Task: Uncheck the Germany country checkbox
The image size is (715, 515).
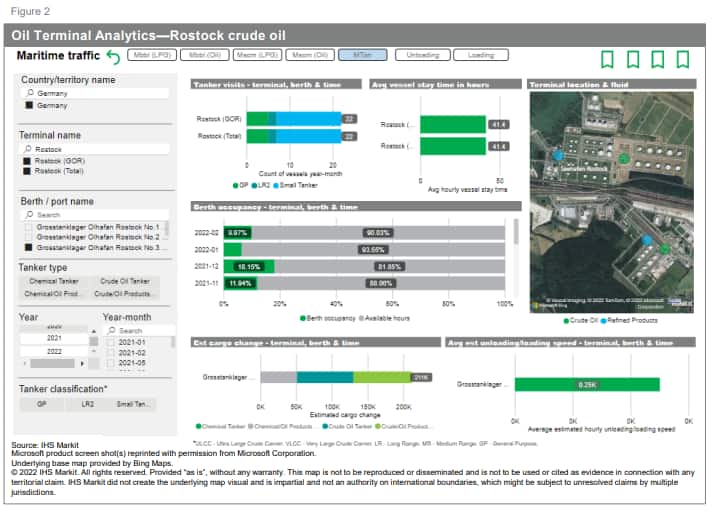Action: click(29, 105)
